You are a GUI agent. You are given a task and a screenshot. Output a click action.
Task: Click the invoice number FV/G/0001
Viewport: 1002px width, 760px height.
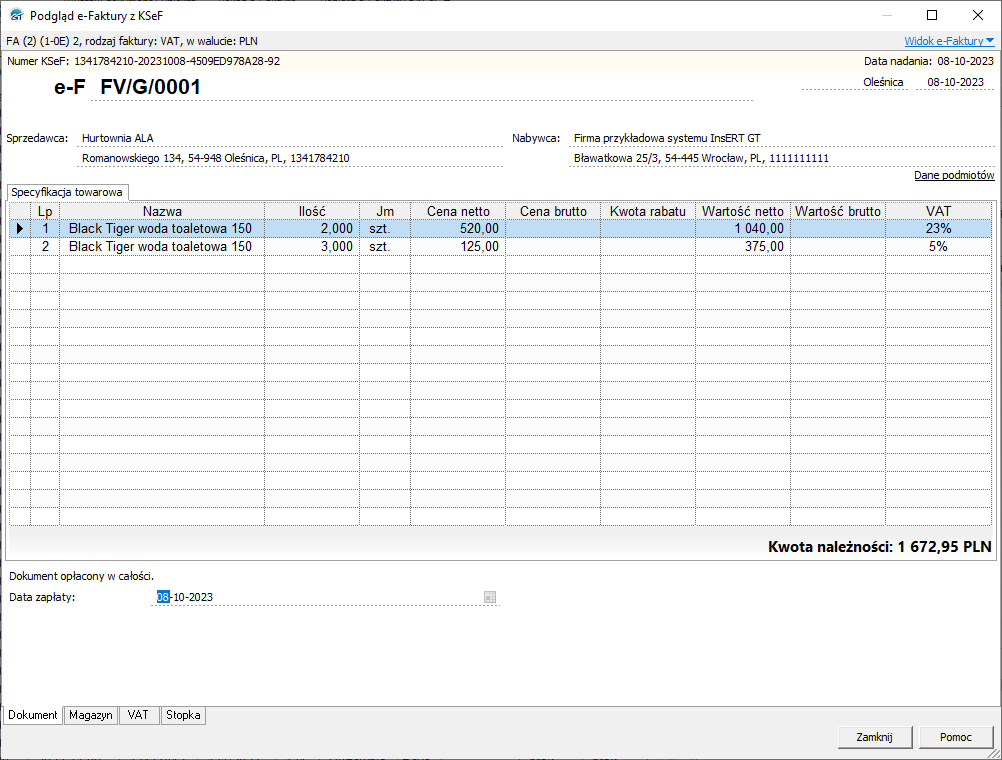click(150, 87)
